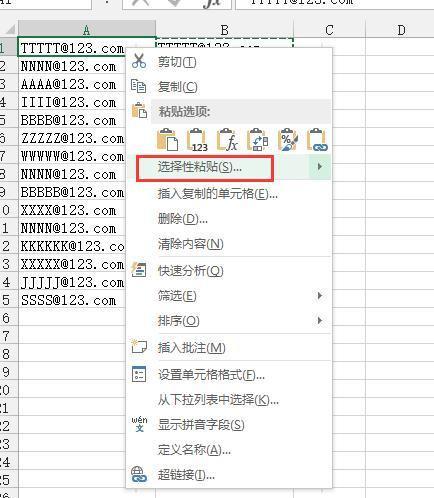Click the Paste Transpose icon
Viewport: 434px width, 498px height.
point(257,140)
